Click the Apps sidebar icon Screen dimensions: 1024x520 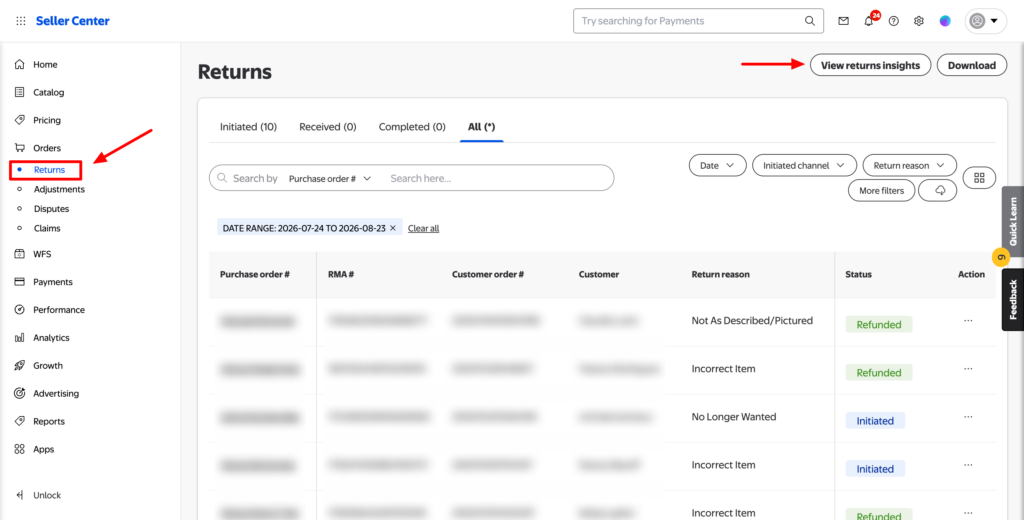20,449
